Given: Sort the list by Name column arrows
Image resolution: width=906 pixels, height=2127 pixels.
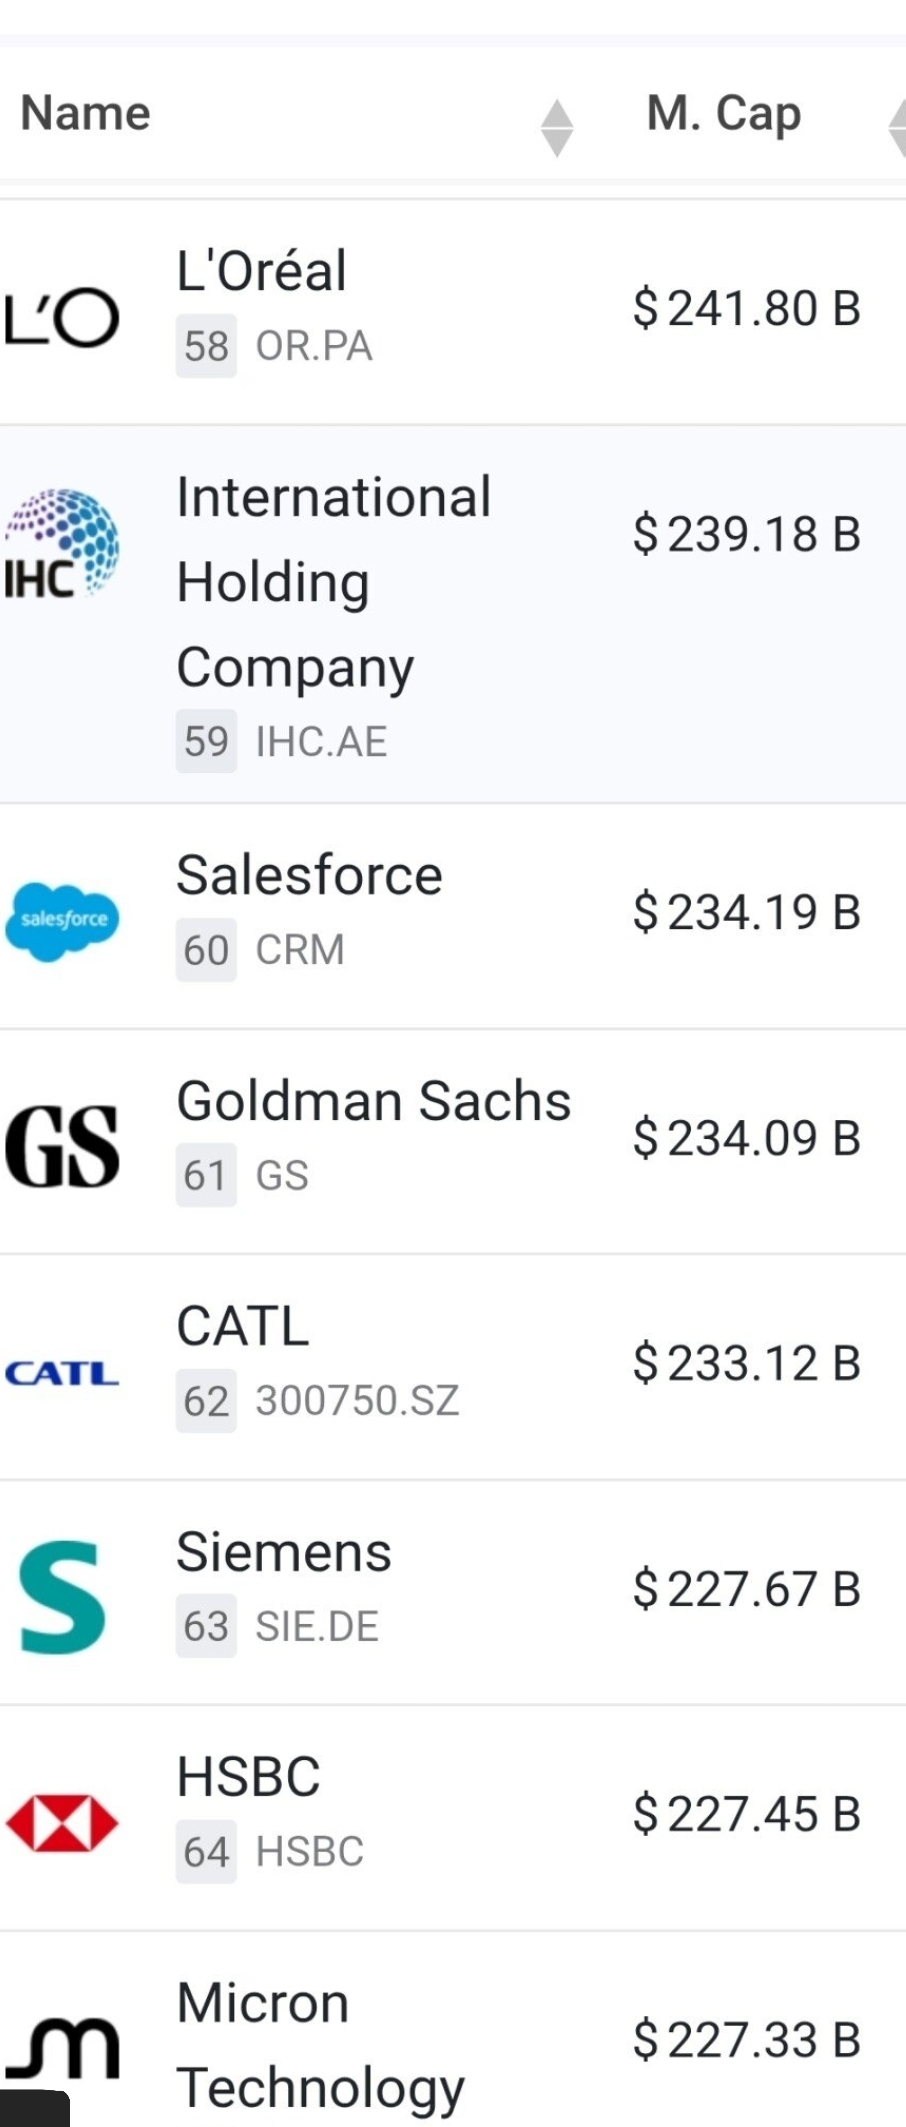Looking at the screenshot, I should point(557,128).
